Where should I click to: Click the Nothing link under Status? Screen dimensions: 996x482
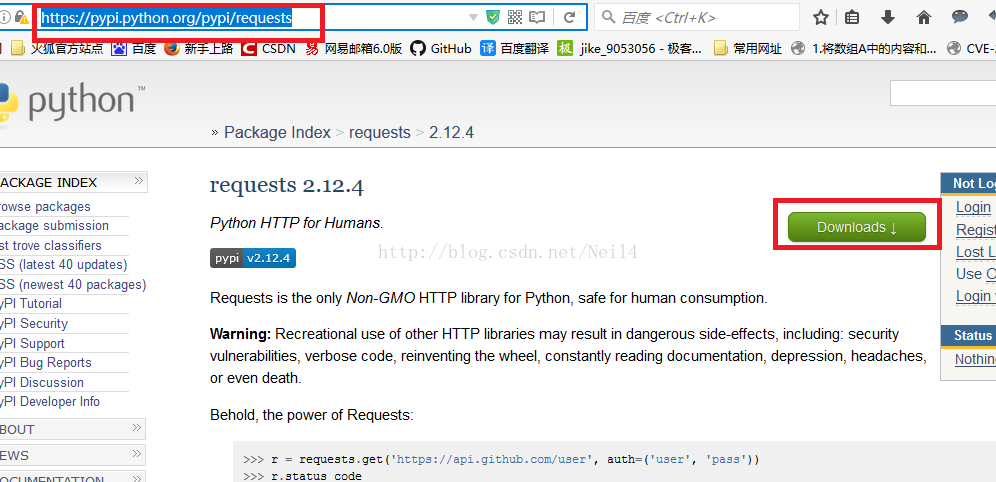975,359
